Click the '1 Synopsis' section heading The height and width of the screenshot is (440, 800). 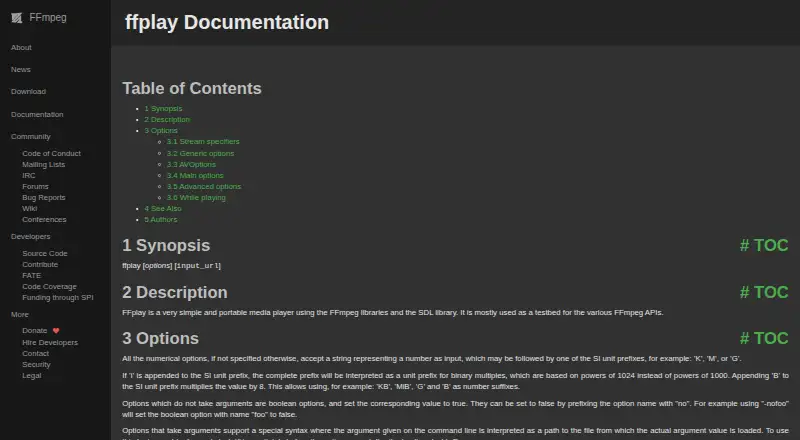coord(166,246)
